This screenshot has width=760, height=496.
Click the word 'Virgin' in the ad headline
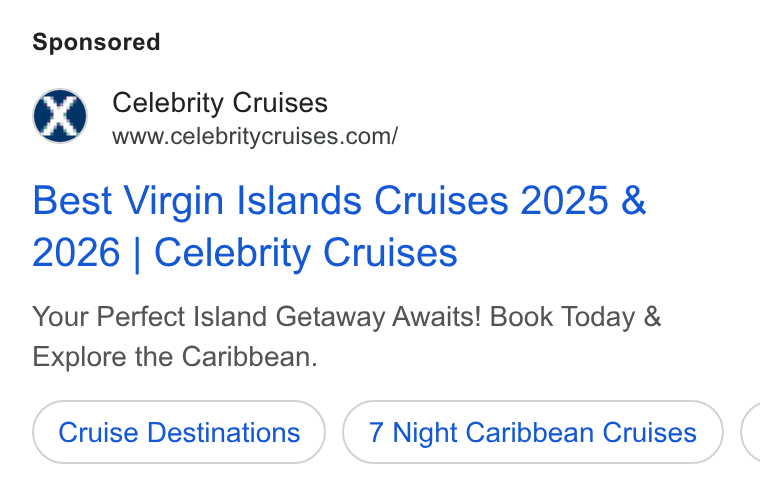pyautogui.click(x=174, y=201)
